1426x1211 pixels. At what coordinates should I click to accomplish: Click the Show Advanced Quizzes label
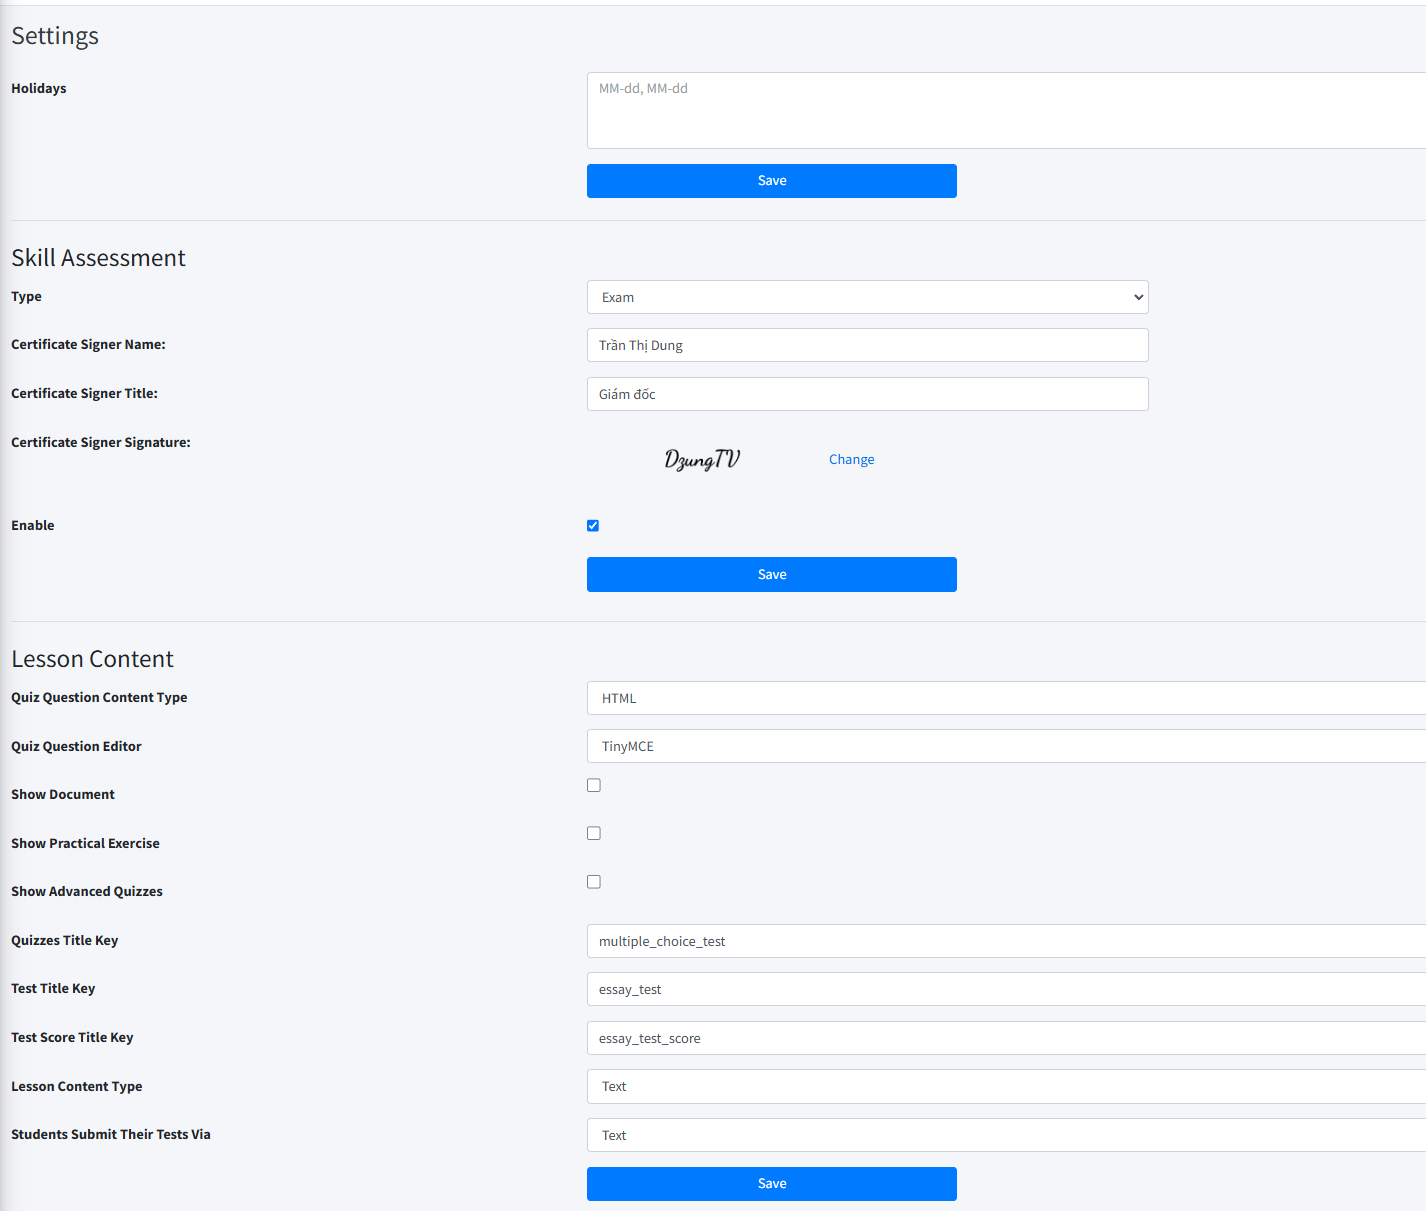87,891
